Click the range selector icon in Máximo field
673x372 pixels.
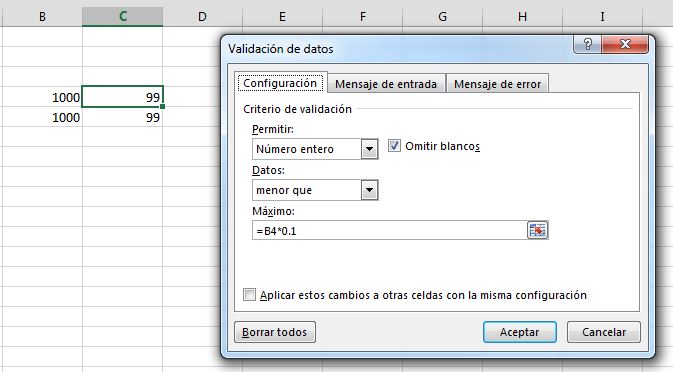pyautogui.click(x=537, y=230)
